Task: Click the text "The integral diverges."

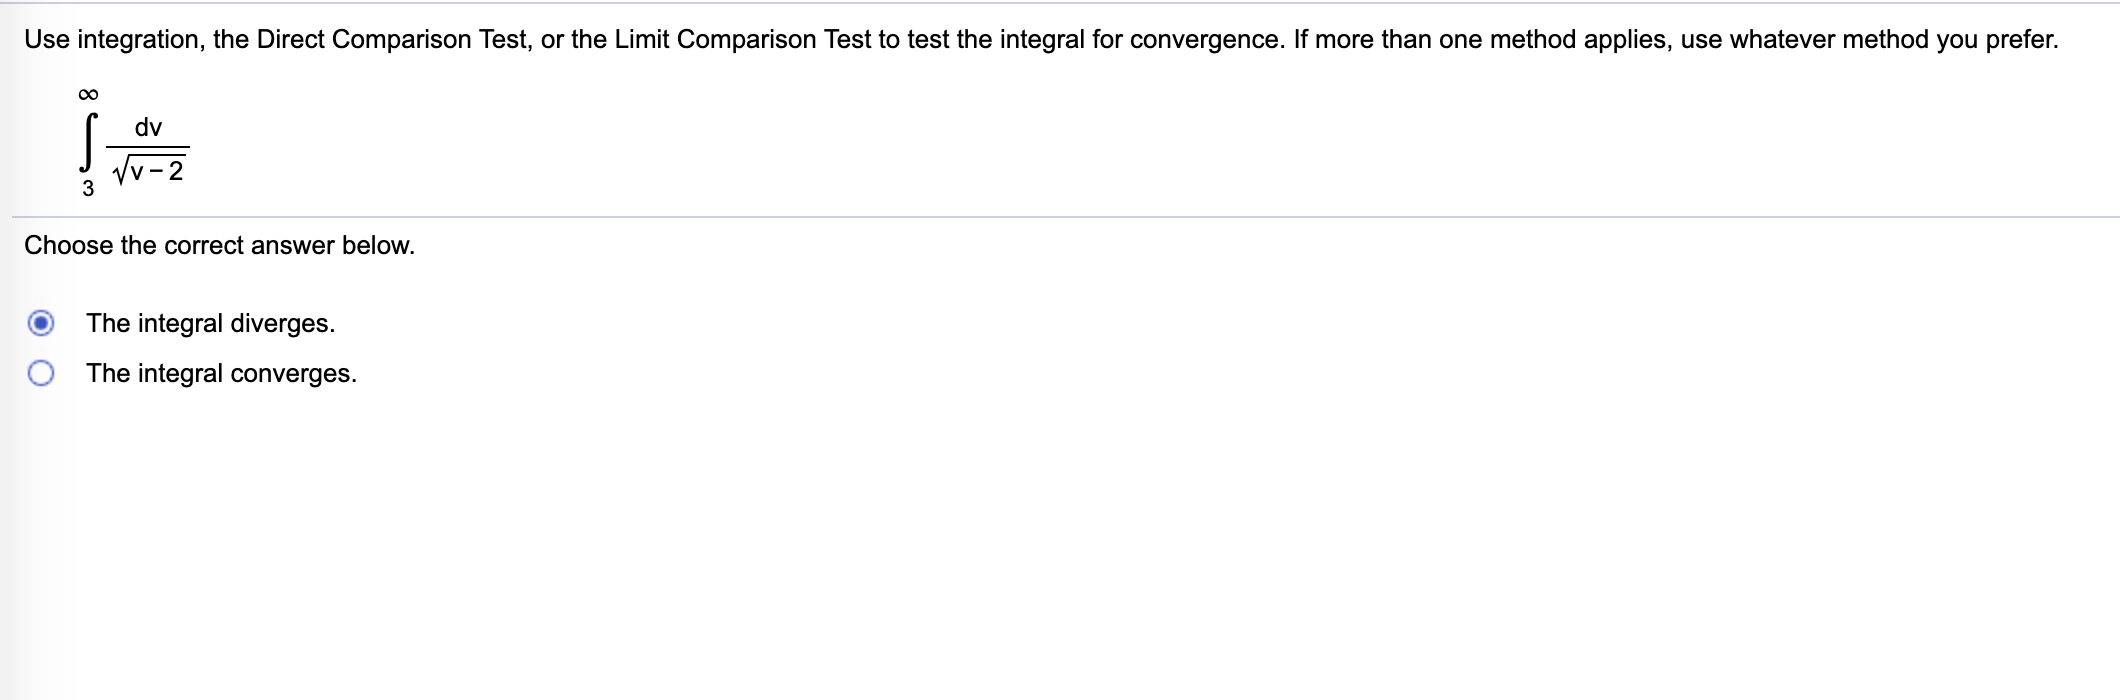Action: coord(209,323)
